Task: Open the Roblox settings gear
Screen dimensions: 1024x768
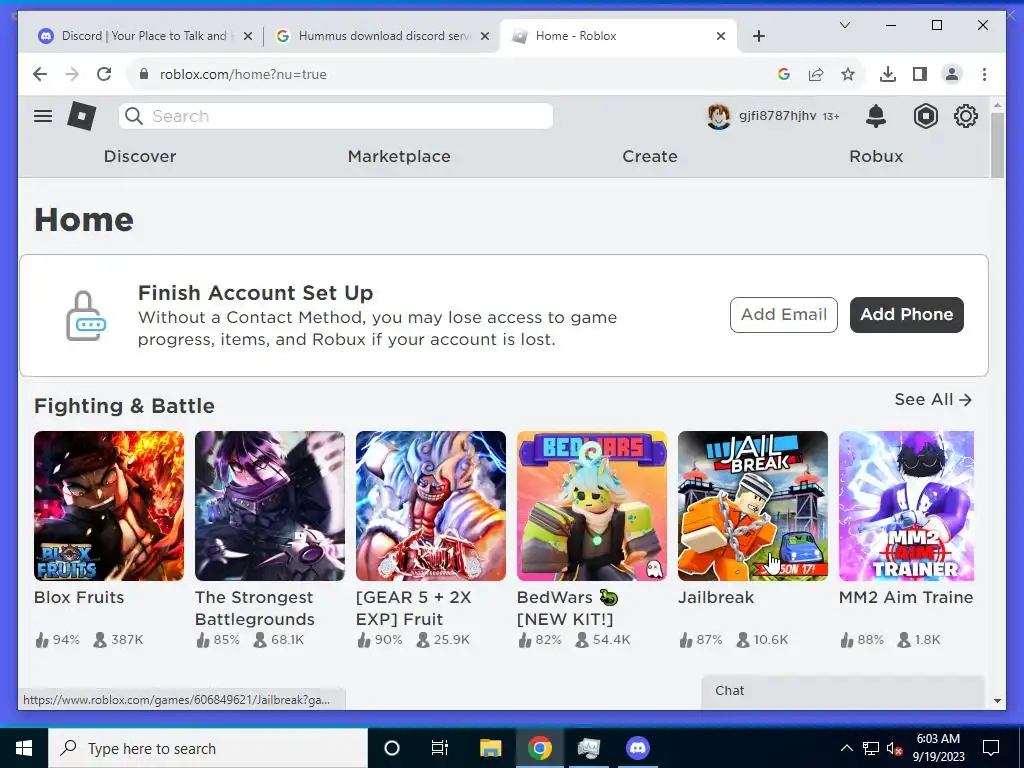Action: pos(965,116)
